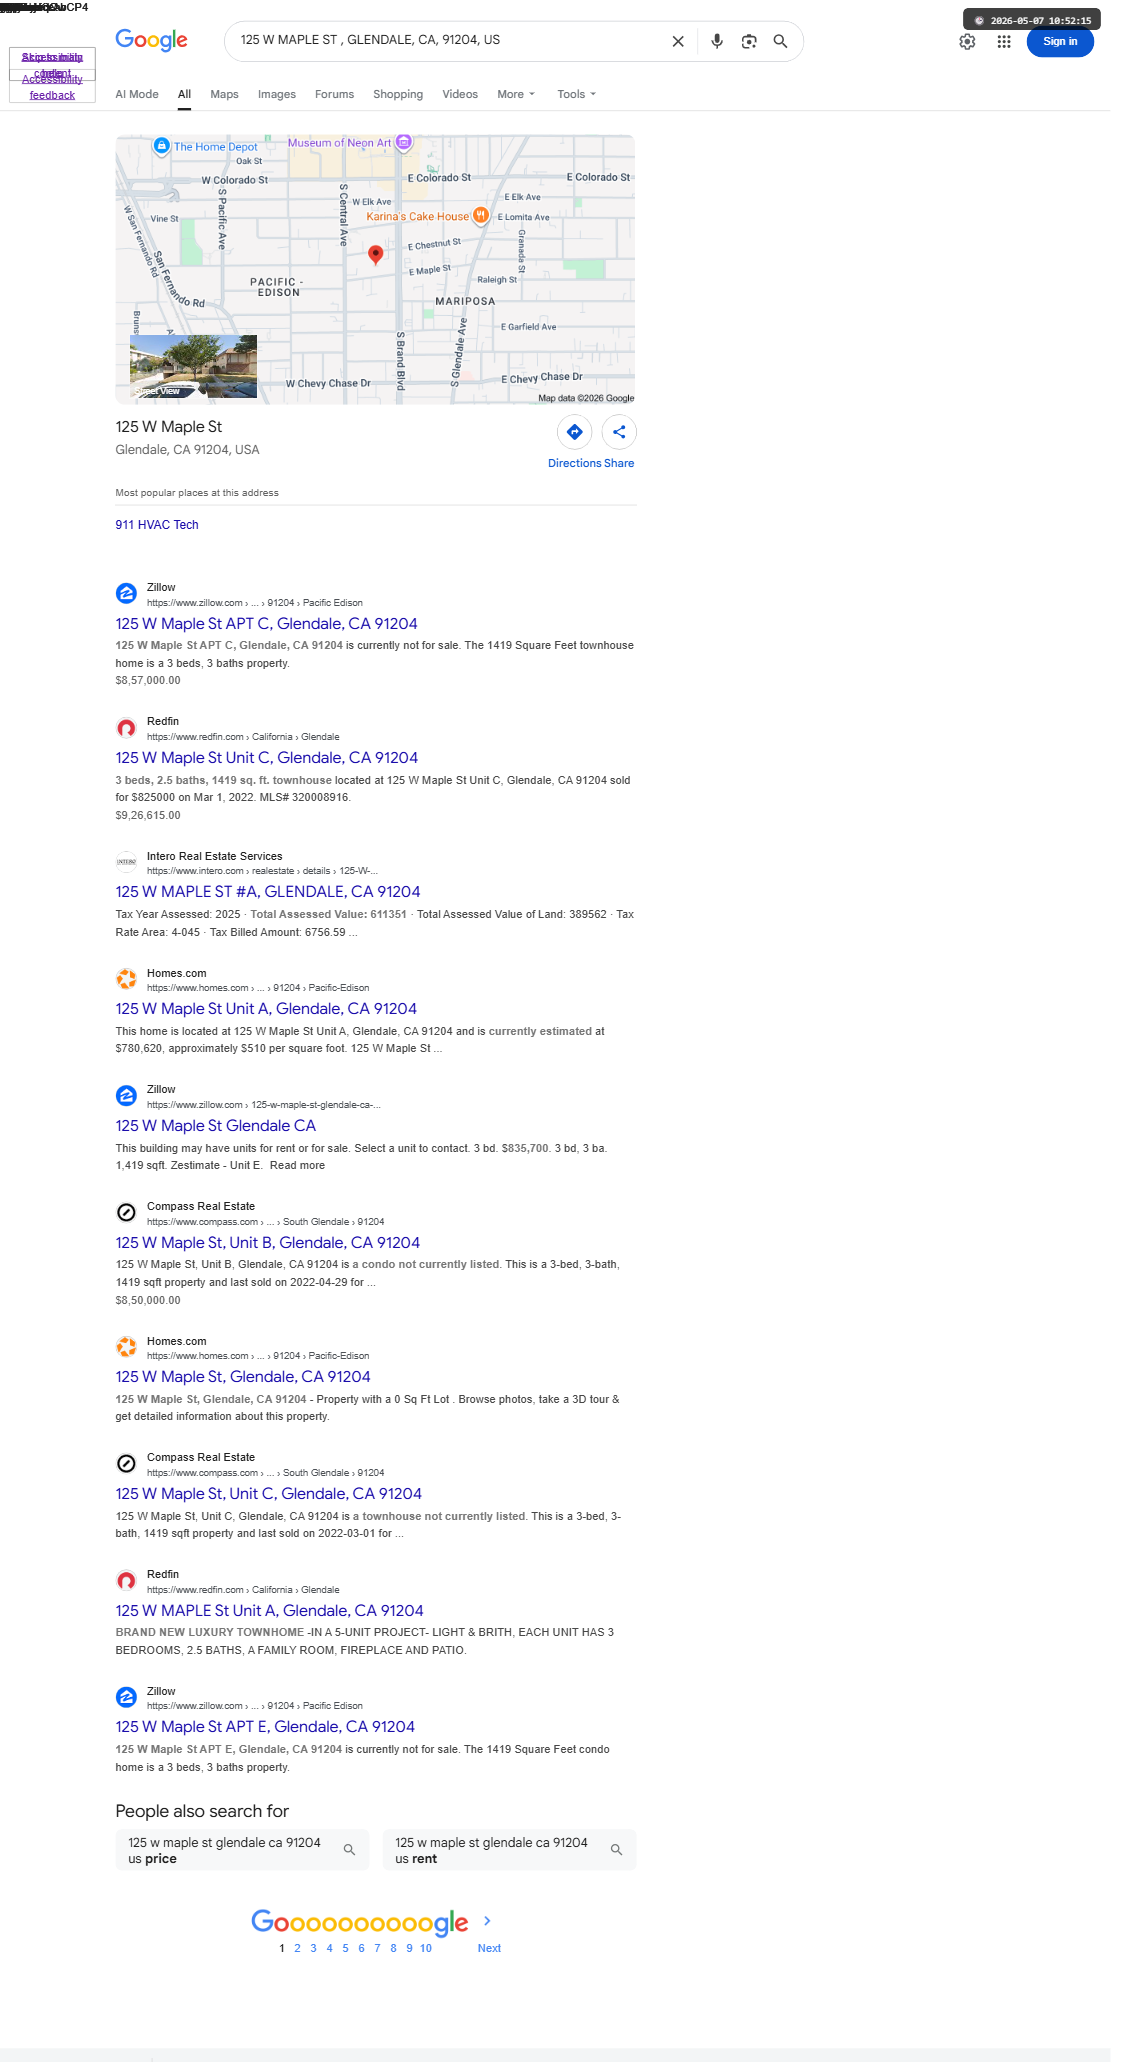The height and width of the screenshot is (2062, 1124).
Task: Click The Home Depot map marker
Action: pyautogui.click(x=161, y=146)
